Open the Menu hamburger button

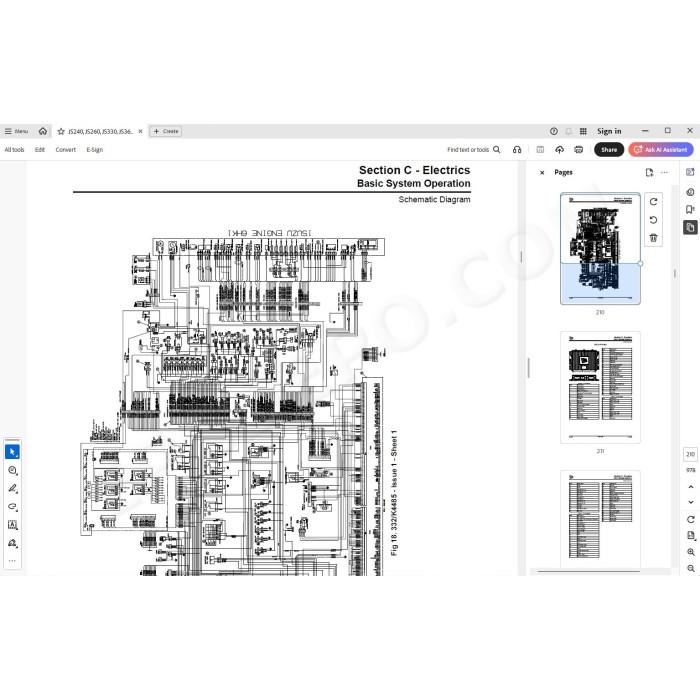click(16, 131)
